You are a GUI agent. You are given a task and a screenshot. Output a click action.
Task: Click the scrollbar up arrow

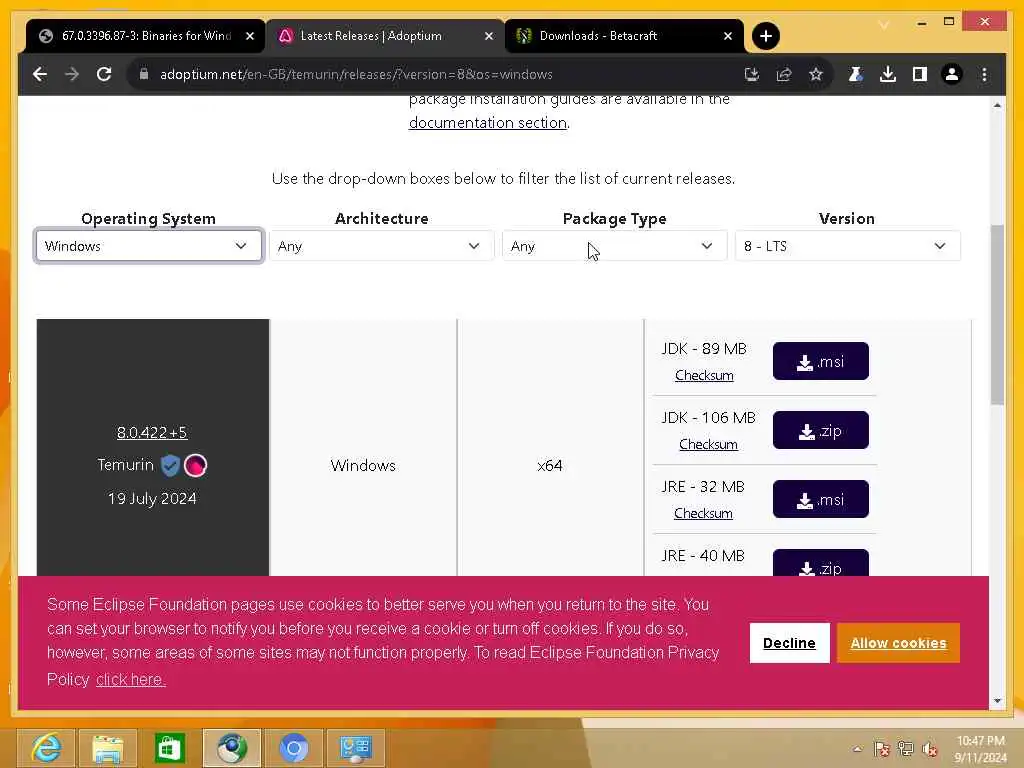(997, 105)
